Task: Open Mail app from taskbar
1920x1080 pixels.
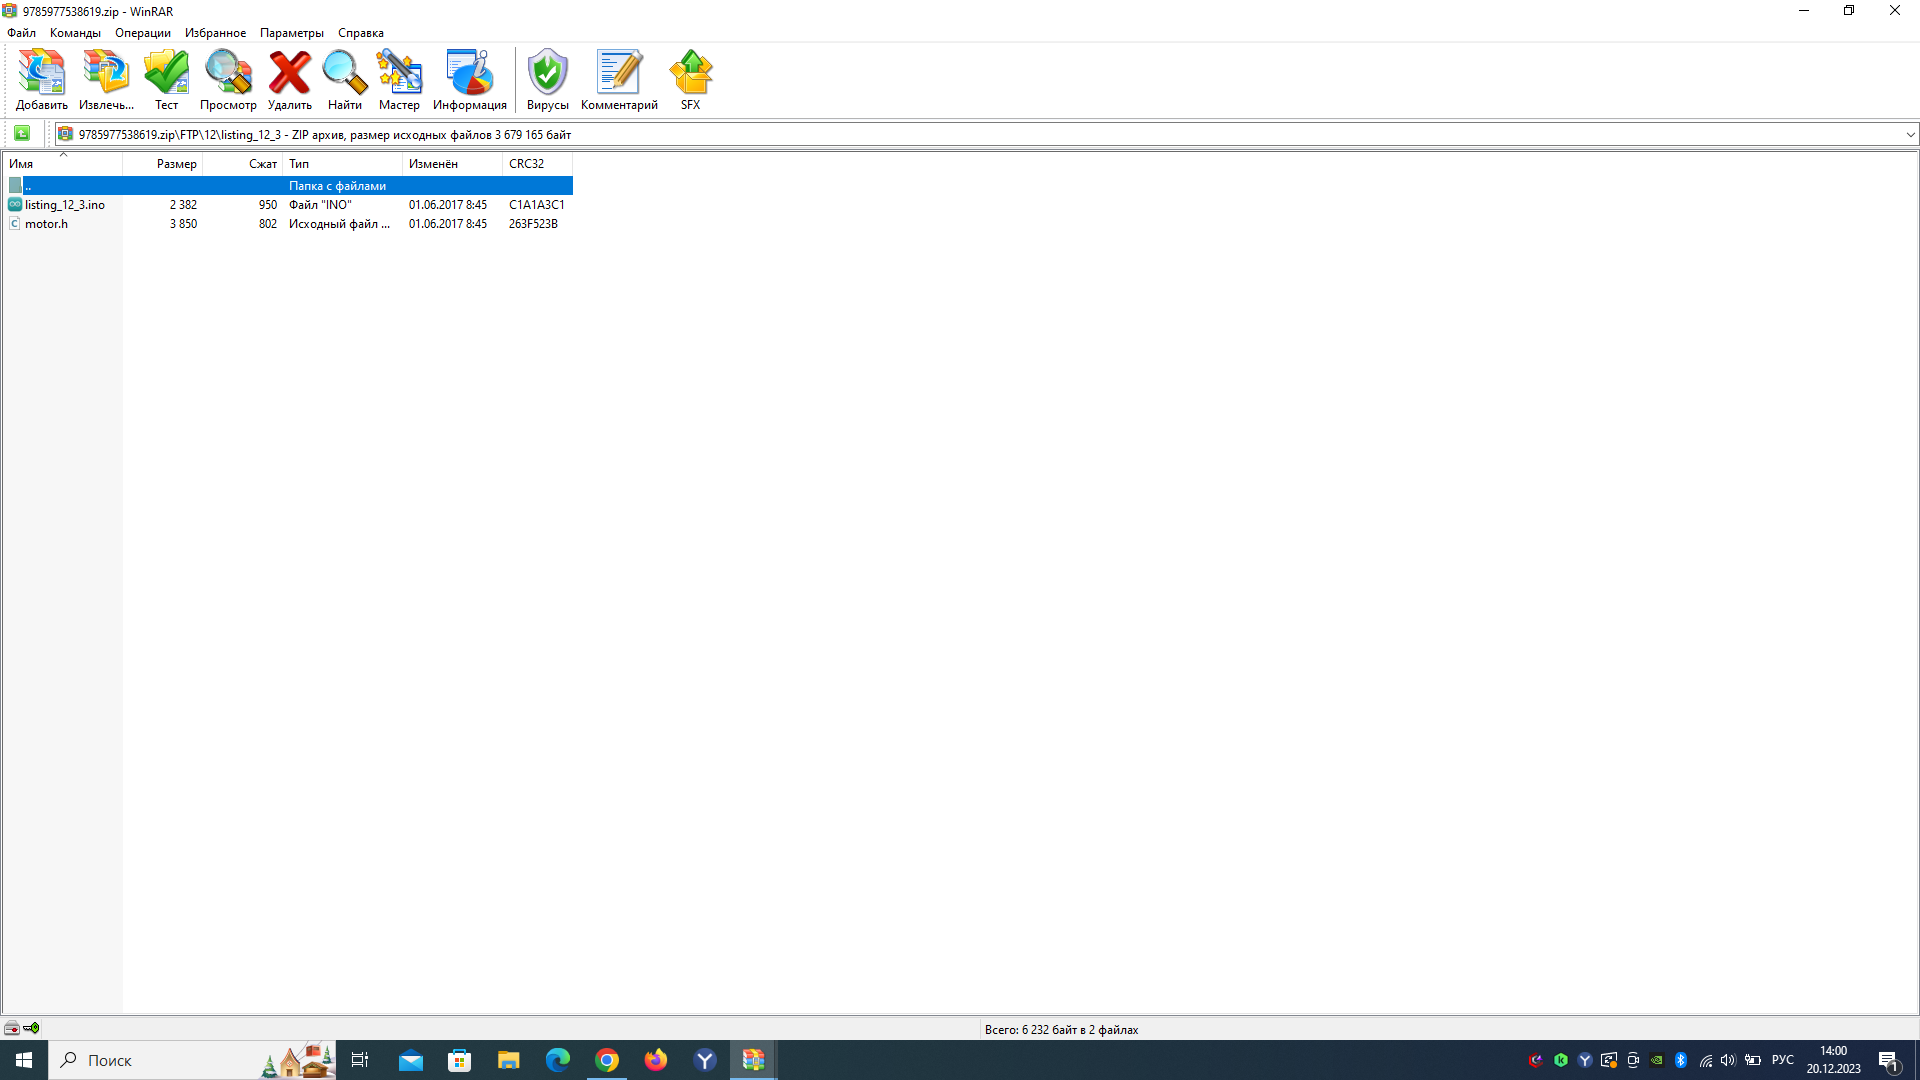Action: (411, 1060)
